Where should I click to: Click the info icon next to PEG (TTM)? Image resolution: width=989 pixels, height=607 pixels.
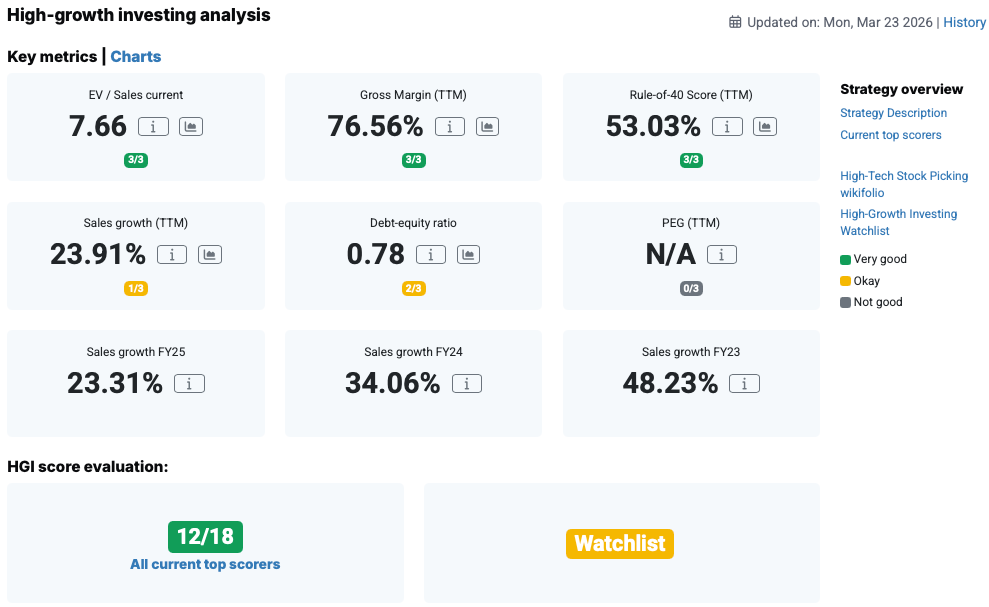tap(722, 255)
